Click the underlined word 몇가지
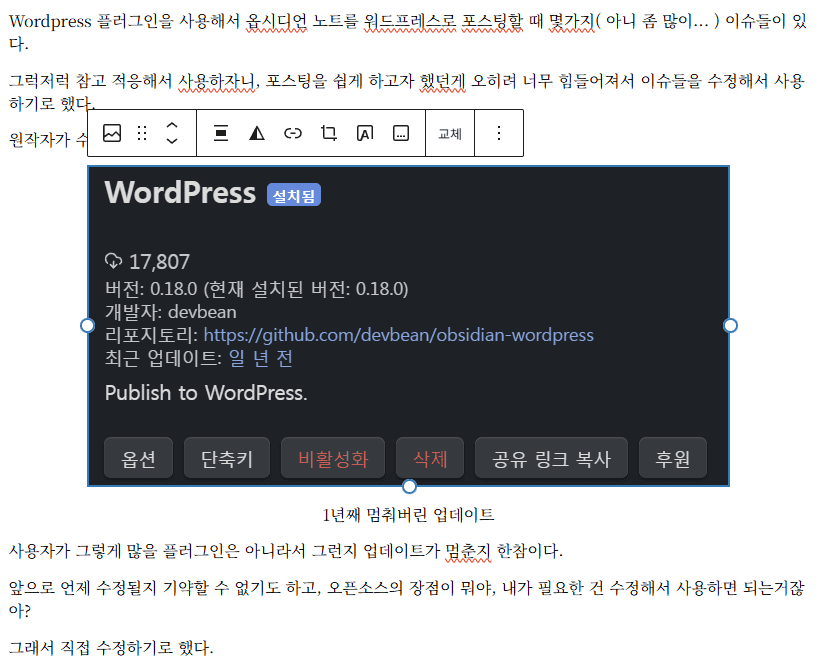The width and height of the screenshot is (823, 664). 572,22
